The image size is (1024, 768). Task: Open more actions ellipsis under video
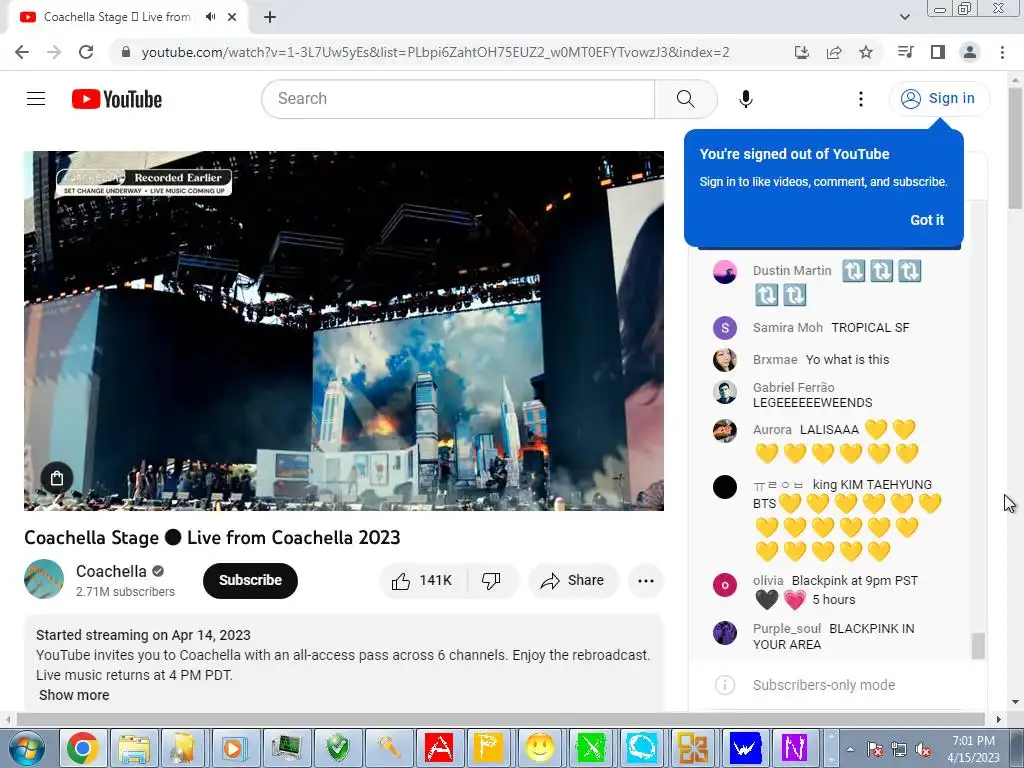click(645, 581)
